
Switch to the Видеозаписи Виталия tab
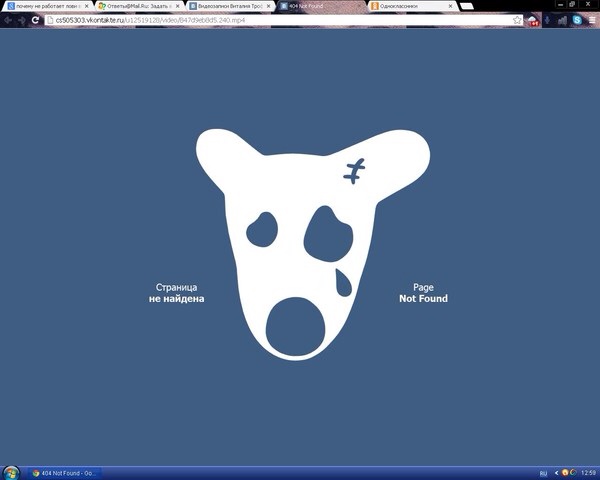click(229, 6)
